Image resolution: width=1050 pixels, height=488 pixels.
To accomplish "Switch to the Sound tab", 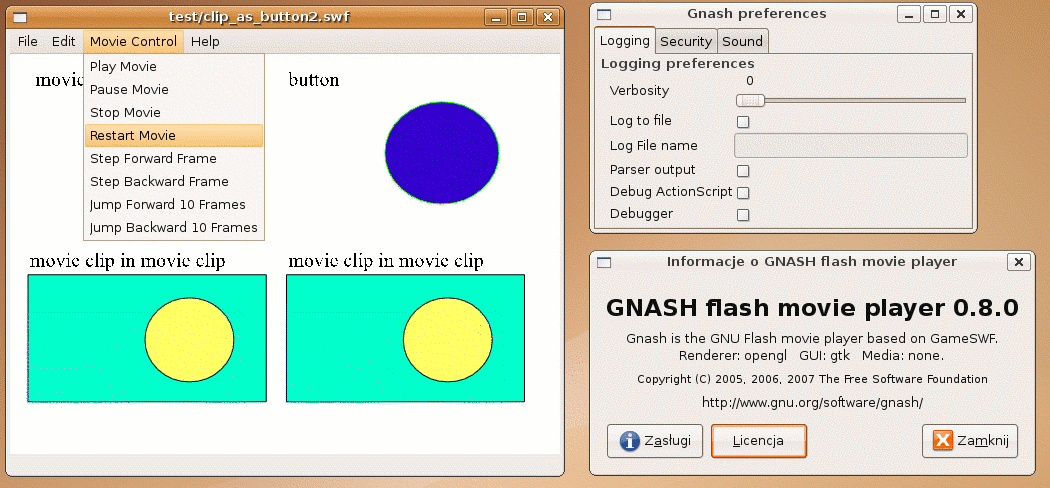I will pos(743,42).
